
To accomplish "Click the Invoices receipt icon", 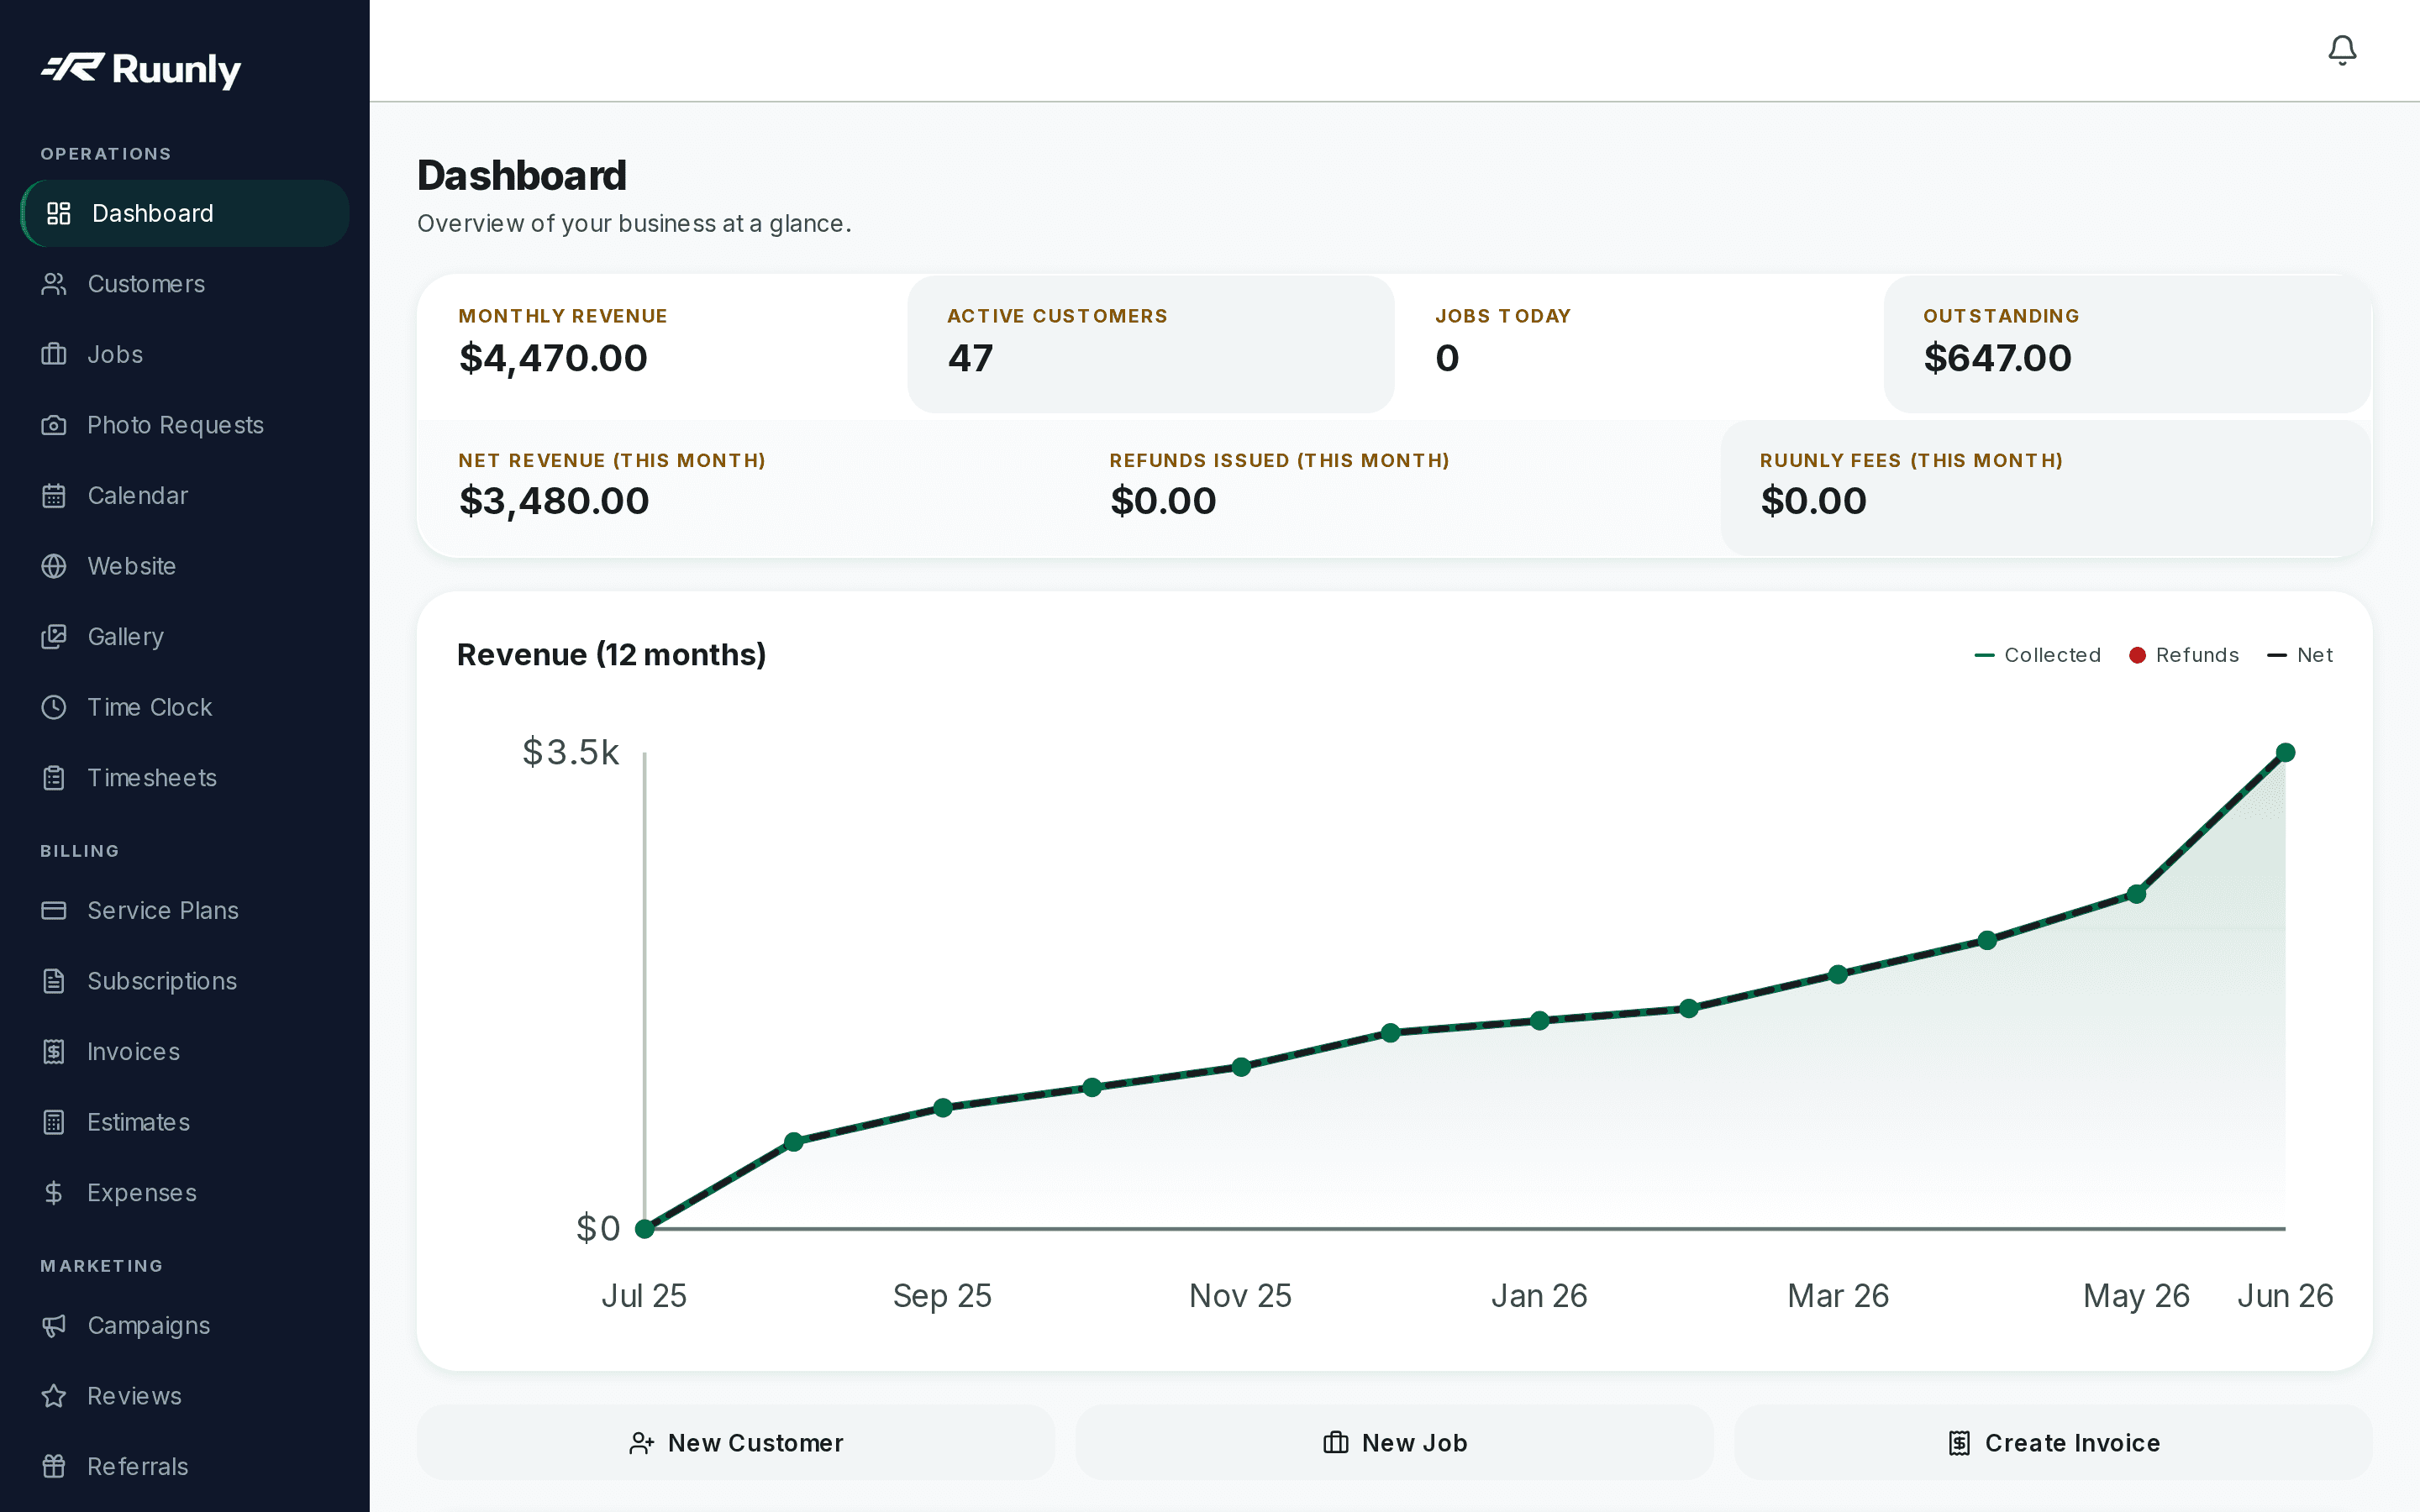I will pos(54,1051).
